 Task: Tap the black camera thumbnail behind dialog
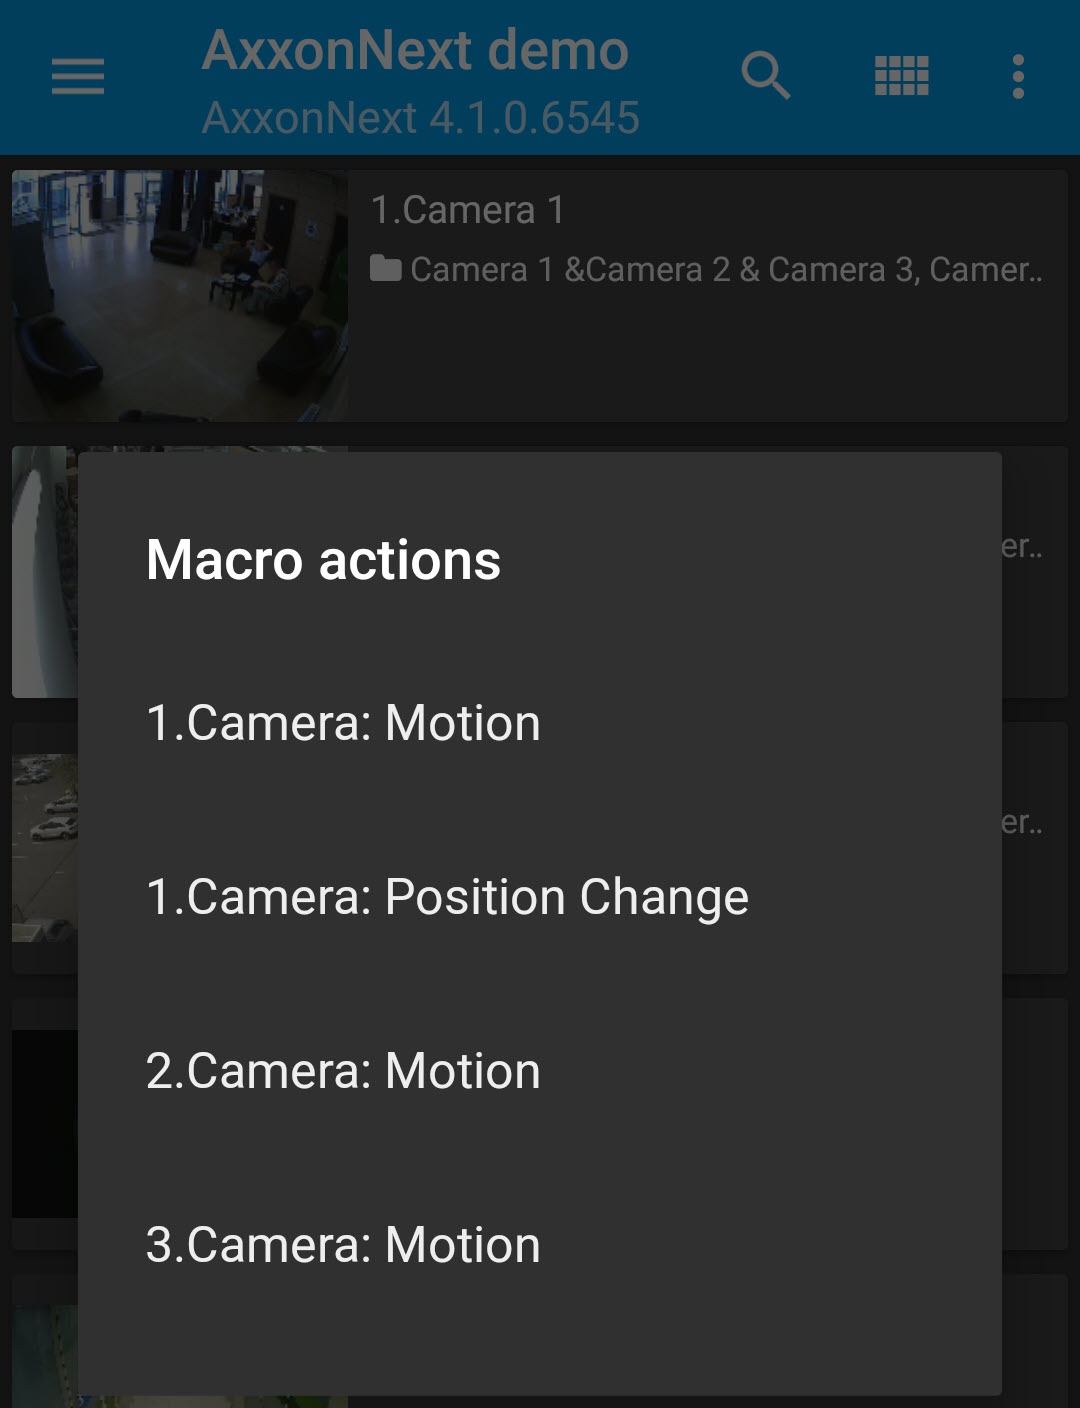(44, 1122)
